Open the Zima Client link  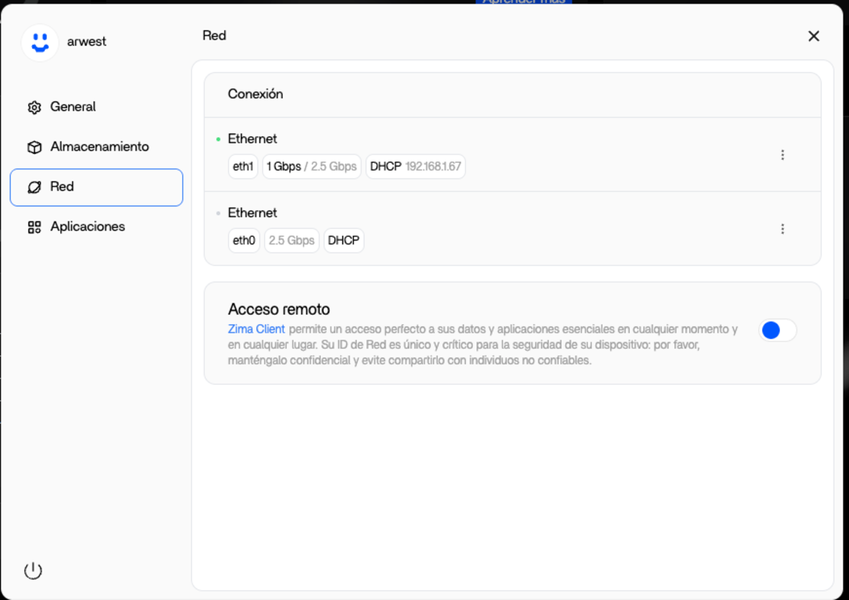pyautogui.click(x=256, y=329)
